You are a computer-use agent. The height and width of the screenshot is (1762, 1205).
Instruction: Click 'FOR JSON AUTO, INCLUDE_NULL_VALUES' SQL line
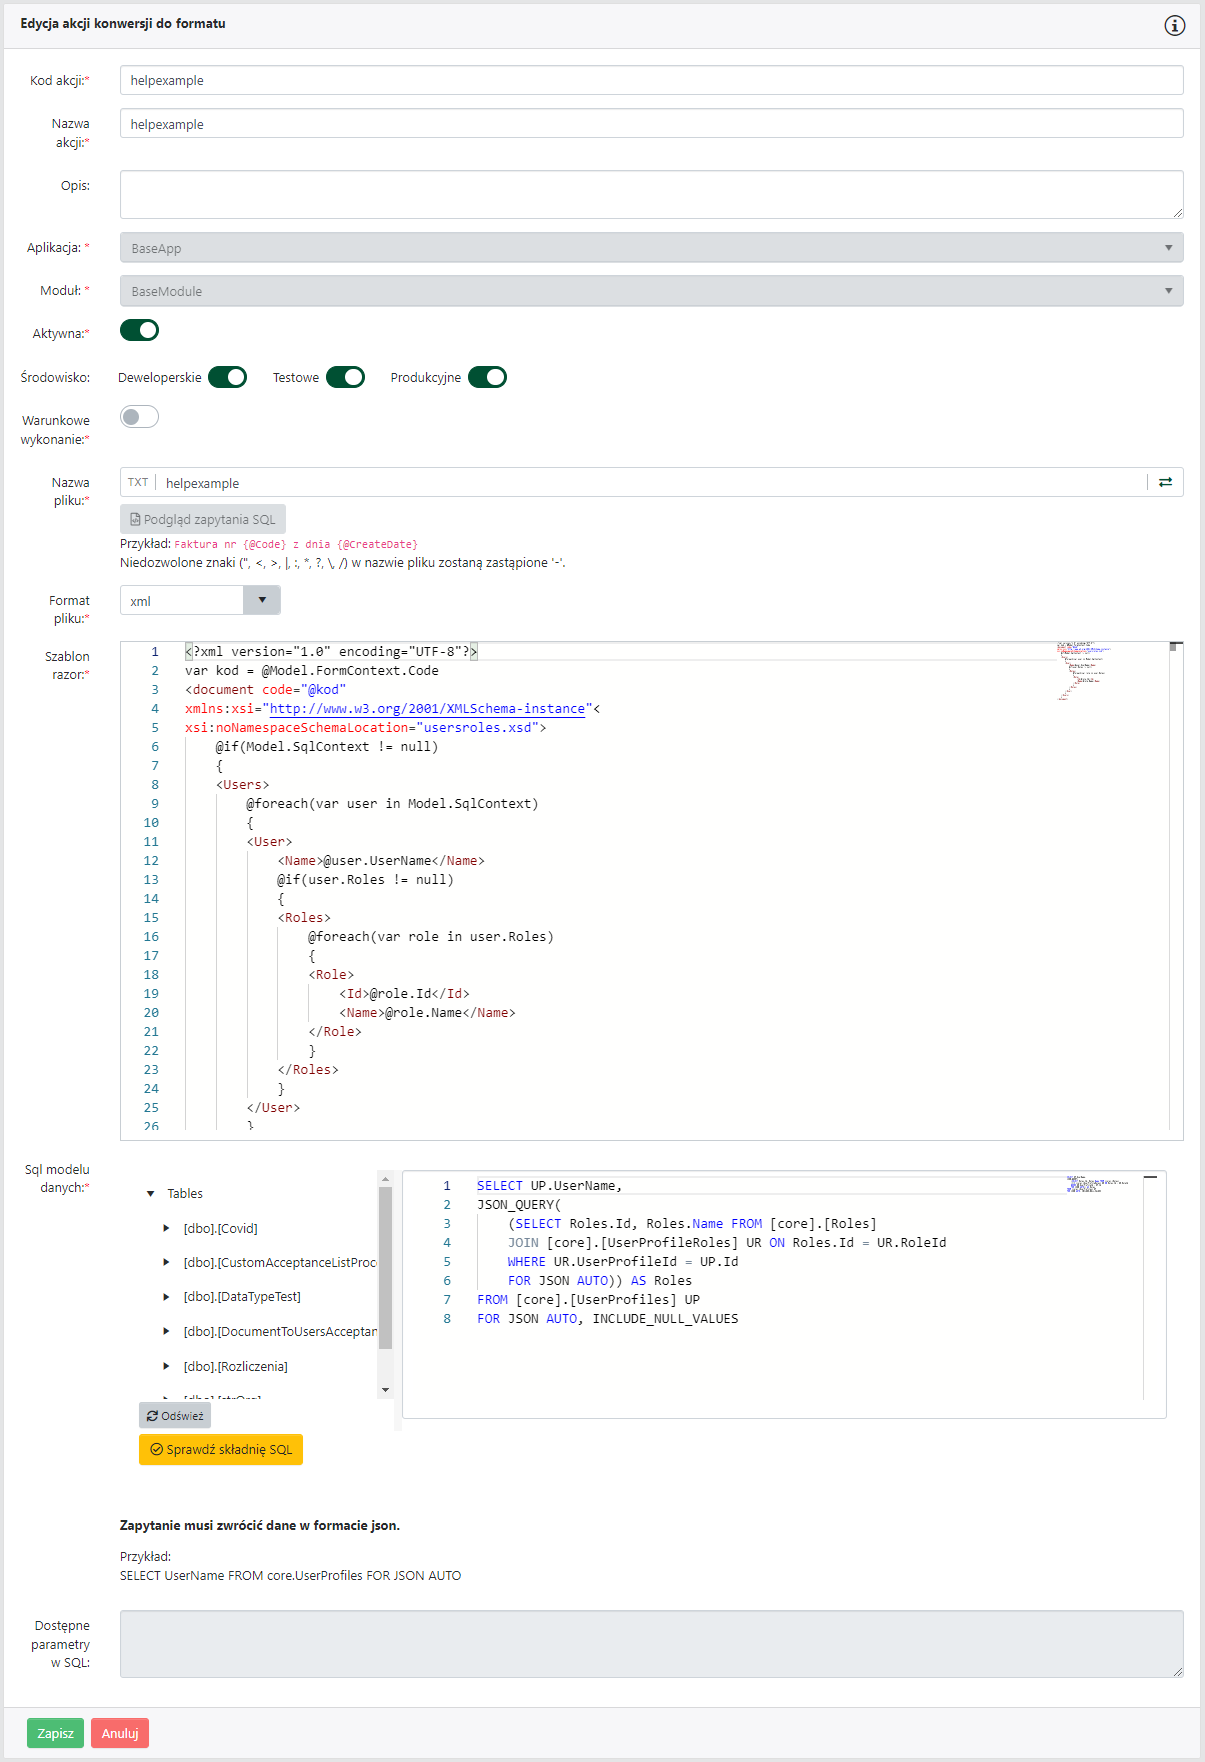pyautogui.click(x=607, y=1318)
